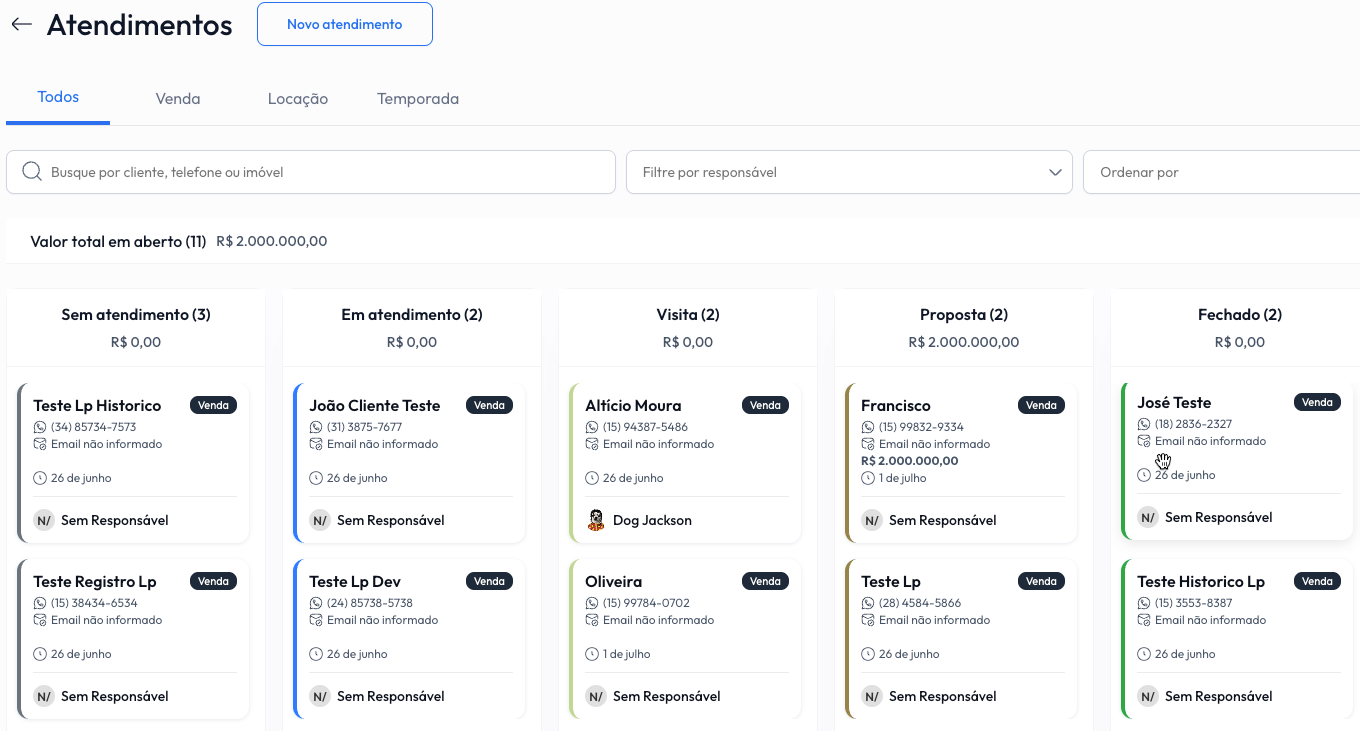Click the search magnifier icon
The height and width of the screenshot is (731, 1360).
click(x=31, y=172)
